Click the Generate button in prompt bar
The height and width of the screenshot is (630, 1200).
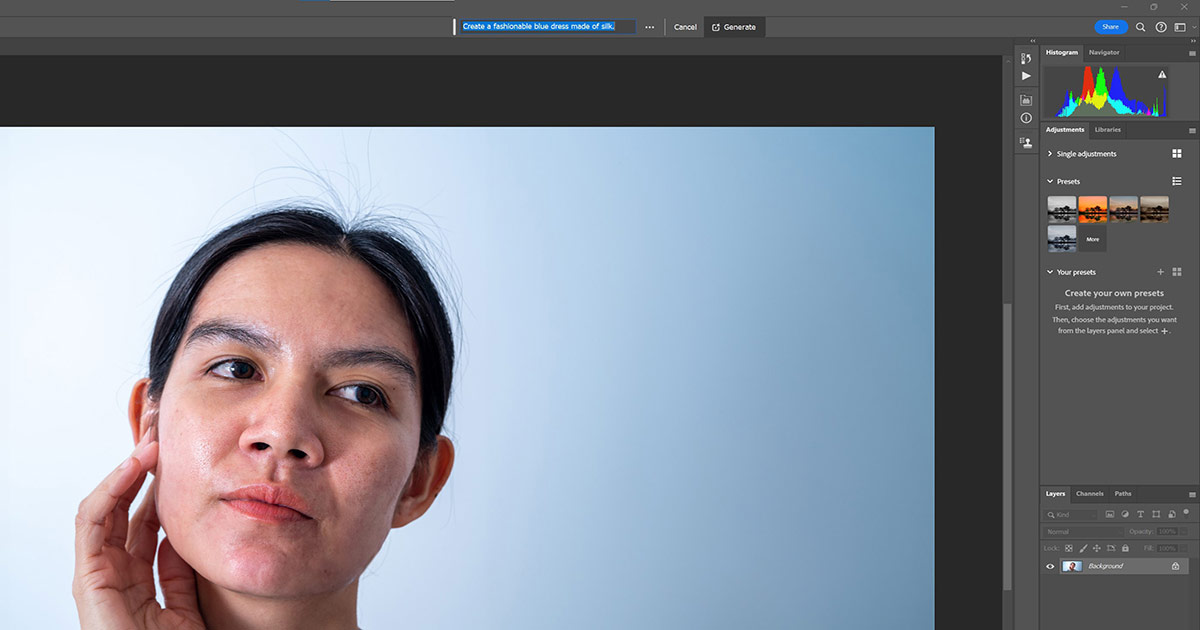click(x=734, y=27)
